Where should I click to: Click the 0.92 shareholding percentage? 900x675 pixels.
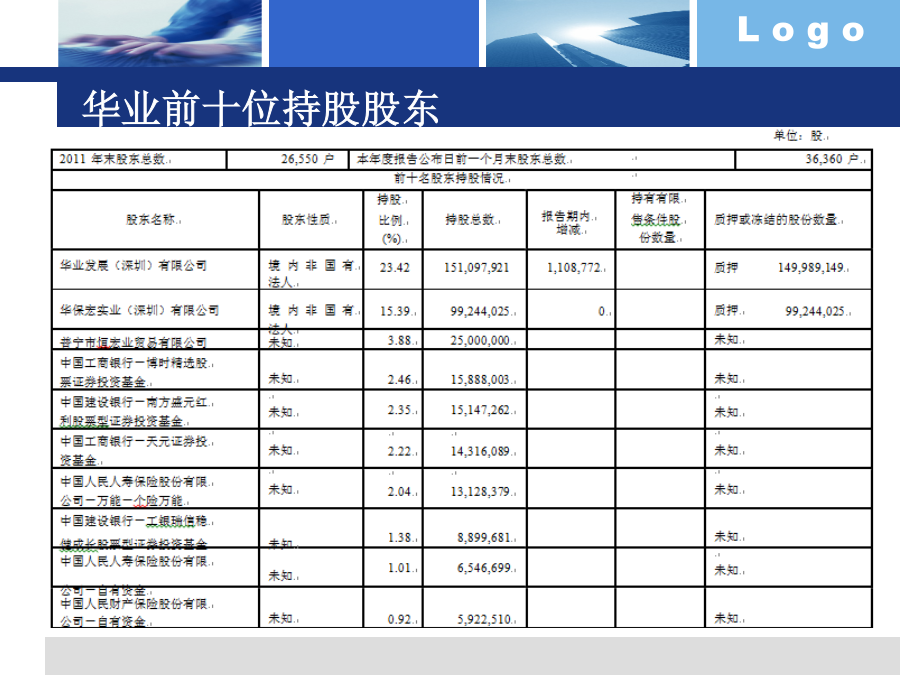coord(399,620)
